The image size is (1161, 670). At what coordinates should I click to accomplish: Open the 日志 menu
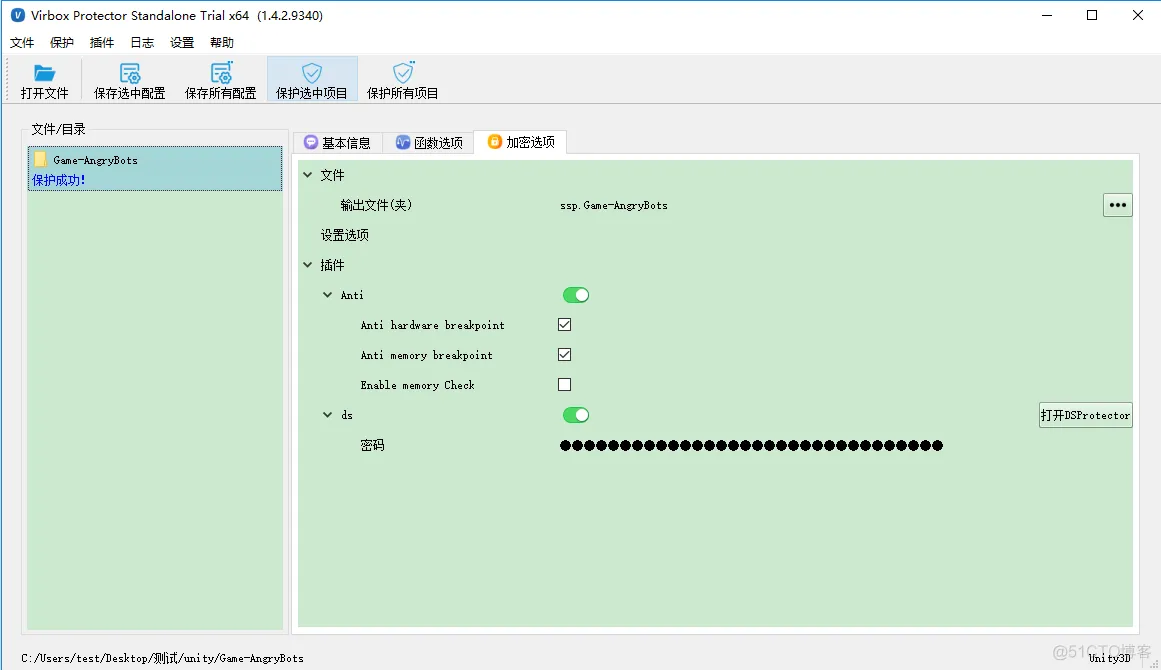coord(142,43)
